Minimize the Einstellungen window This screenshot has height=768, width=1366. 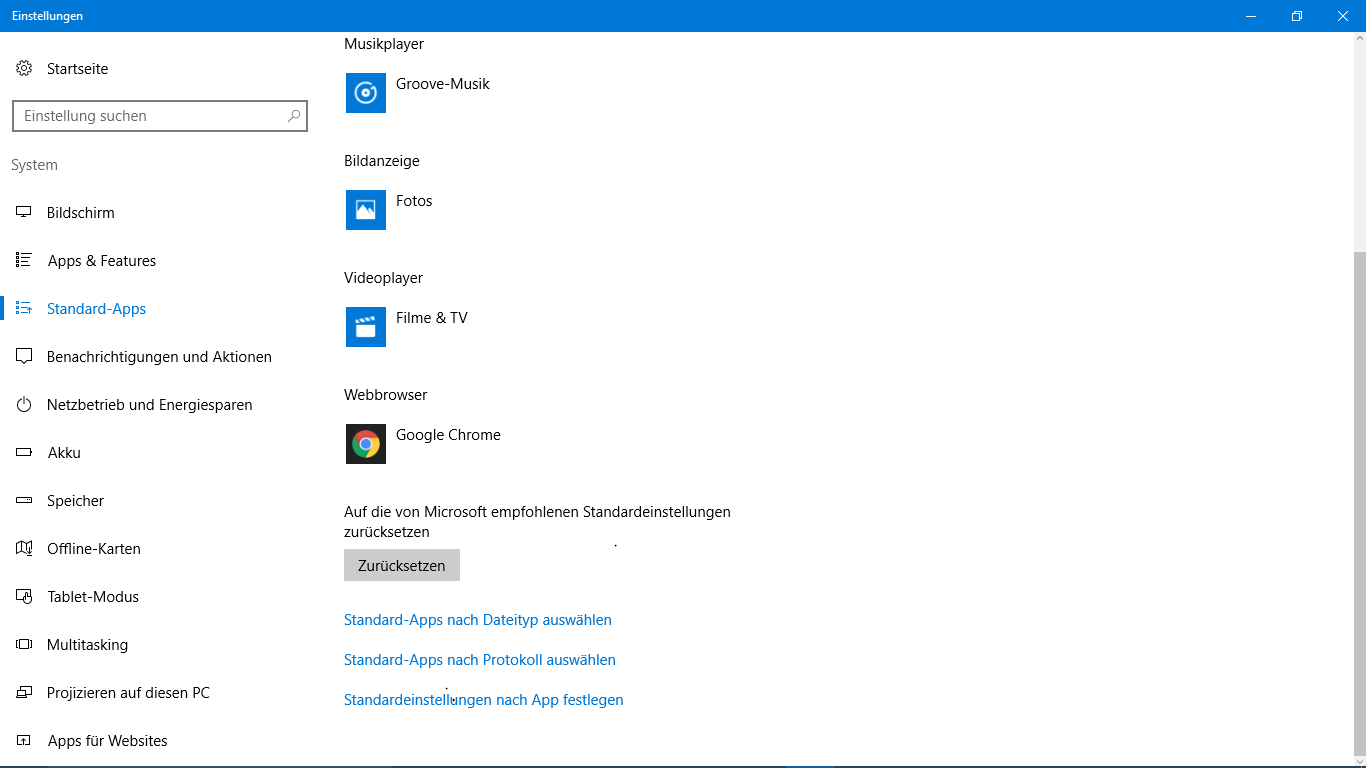[x=1251, y=16]
